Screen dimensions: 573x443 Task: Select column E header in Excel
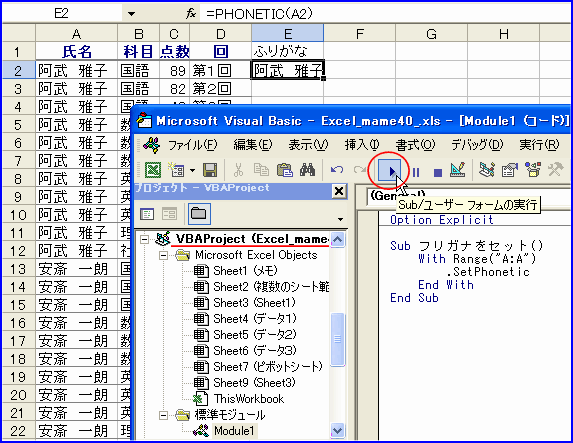288,34
